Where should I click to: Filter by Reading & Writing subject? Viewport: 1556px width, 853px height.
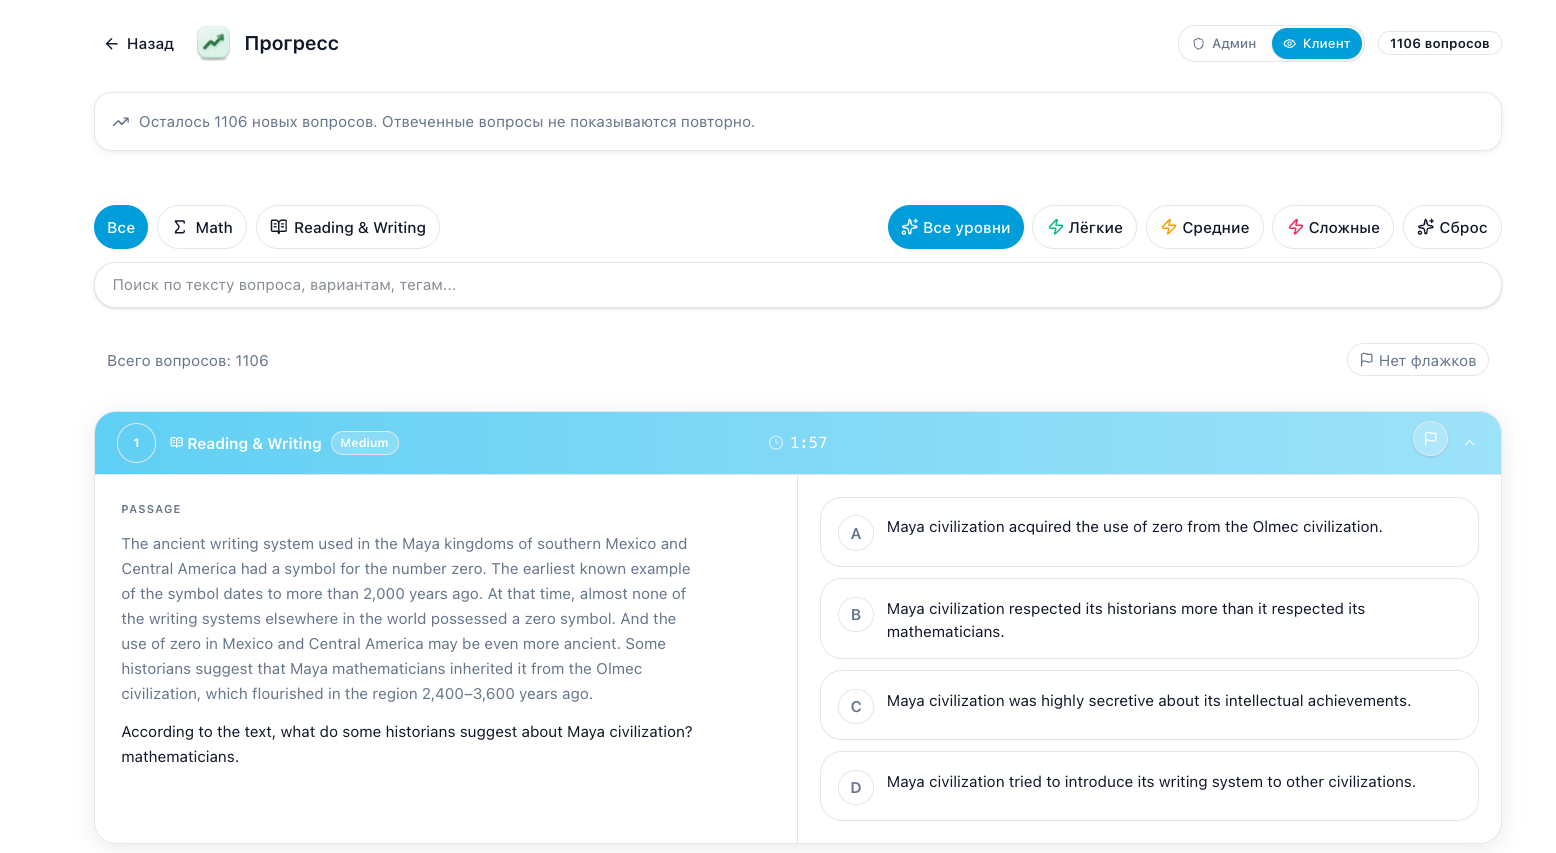(x=348, y=227)
